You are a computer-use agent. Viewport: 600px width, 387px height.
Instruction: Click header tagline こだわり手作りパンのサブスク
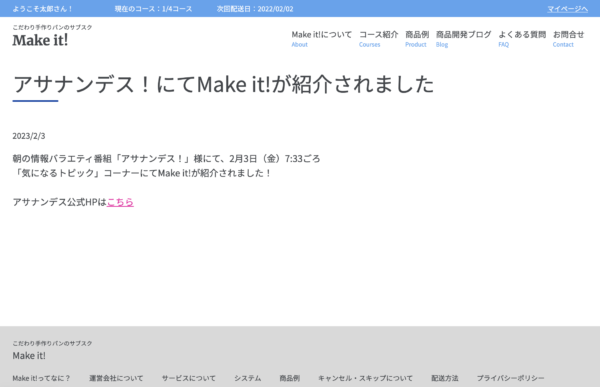(52, 27)
